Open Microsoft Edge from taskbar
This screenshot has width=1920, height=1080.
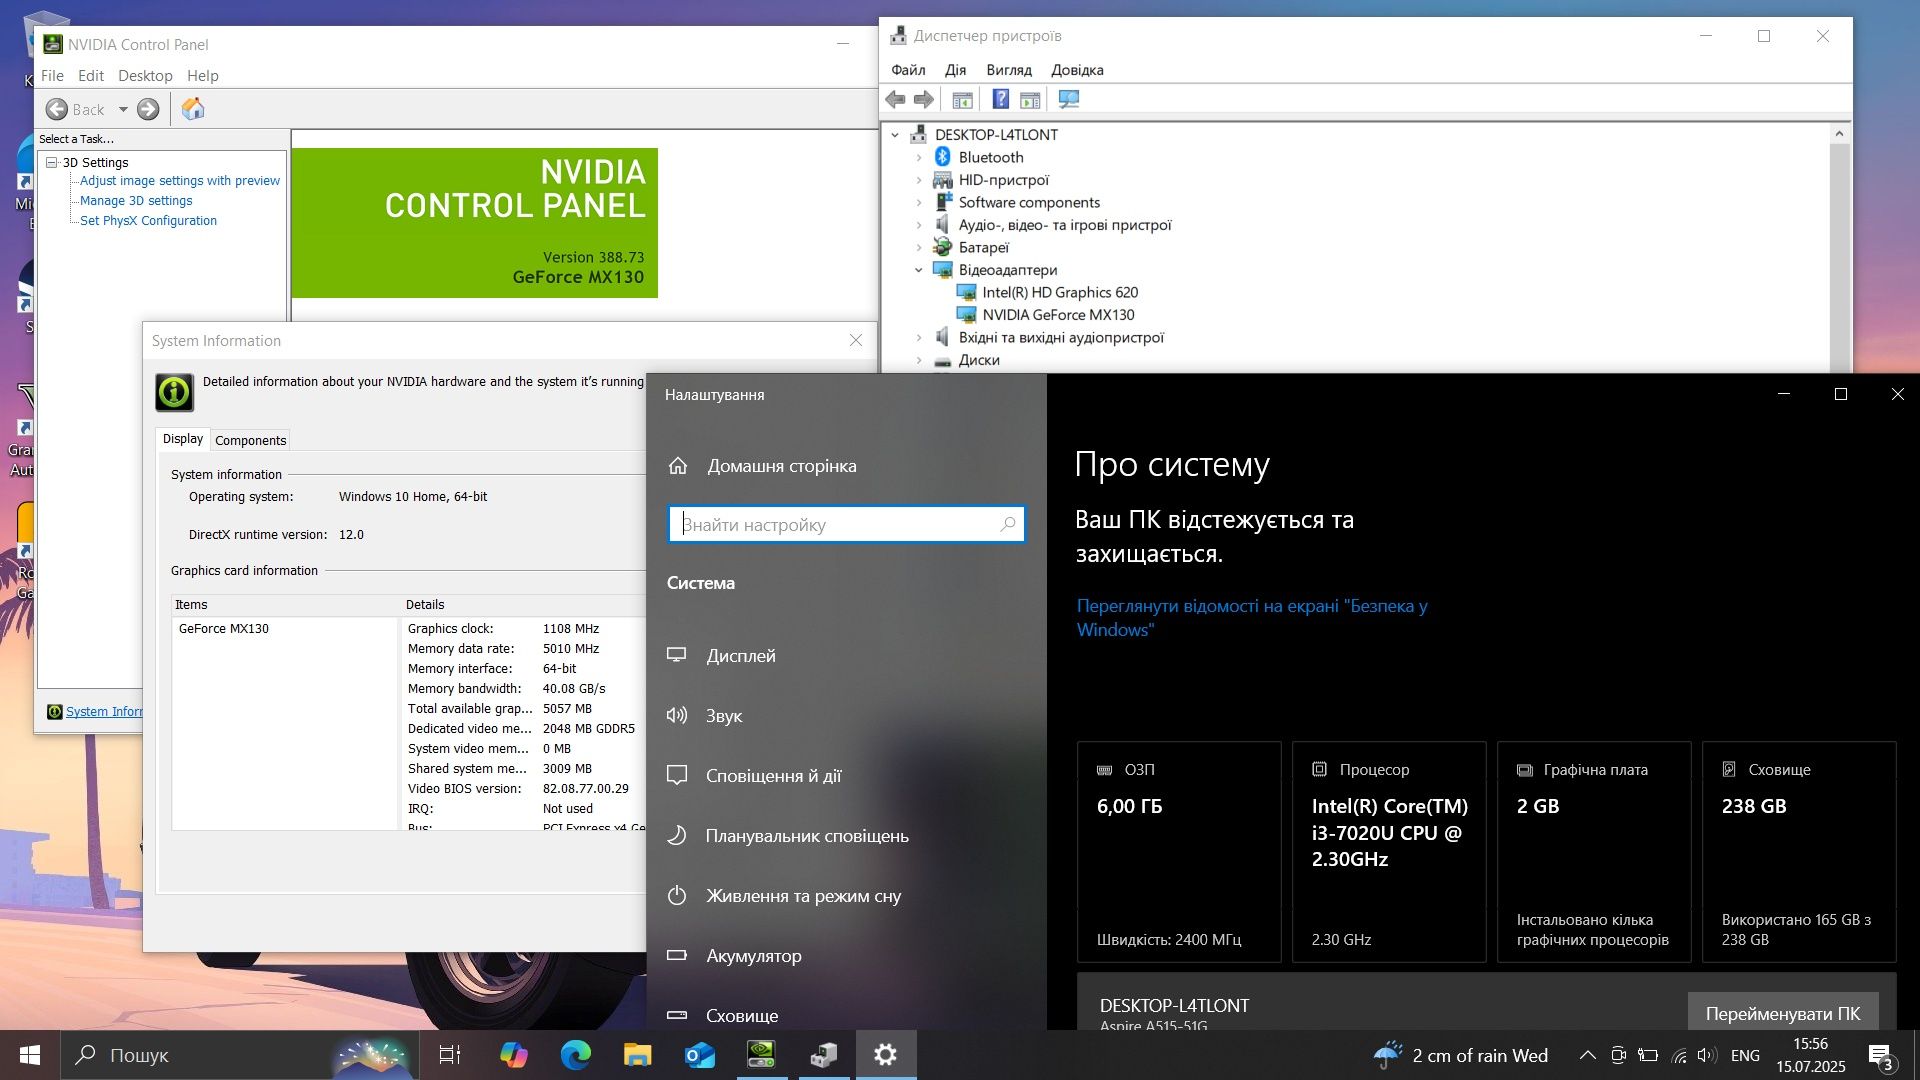[575, 1055]
